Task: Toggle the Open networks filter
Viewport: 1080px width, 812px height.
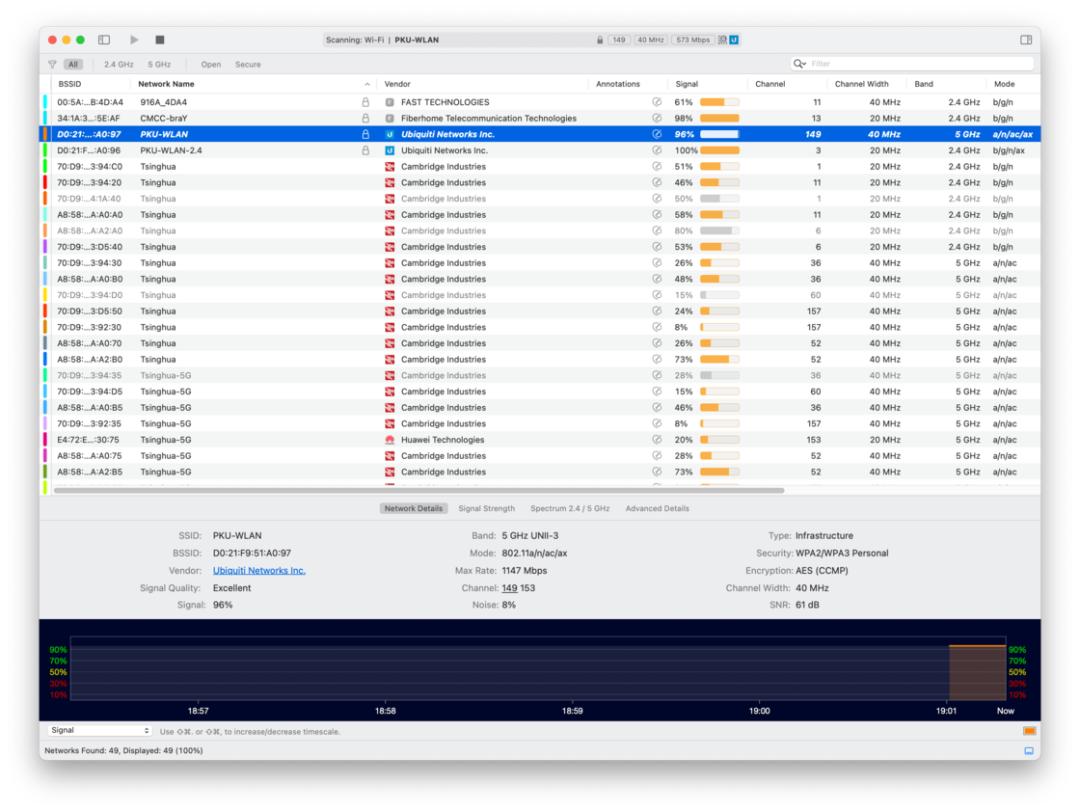Action: click(211, 64)
